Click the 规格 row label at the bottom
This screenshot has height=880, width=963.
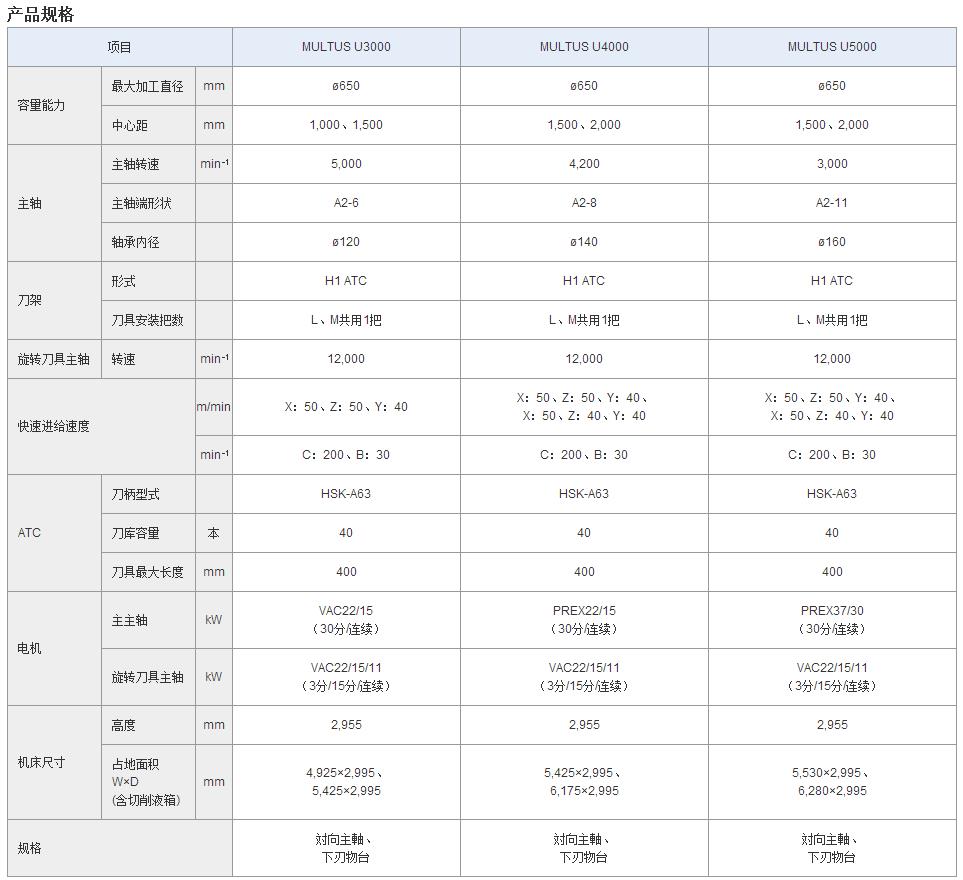29,848
